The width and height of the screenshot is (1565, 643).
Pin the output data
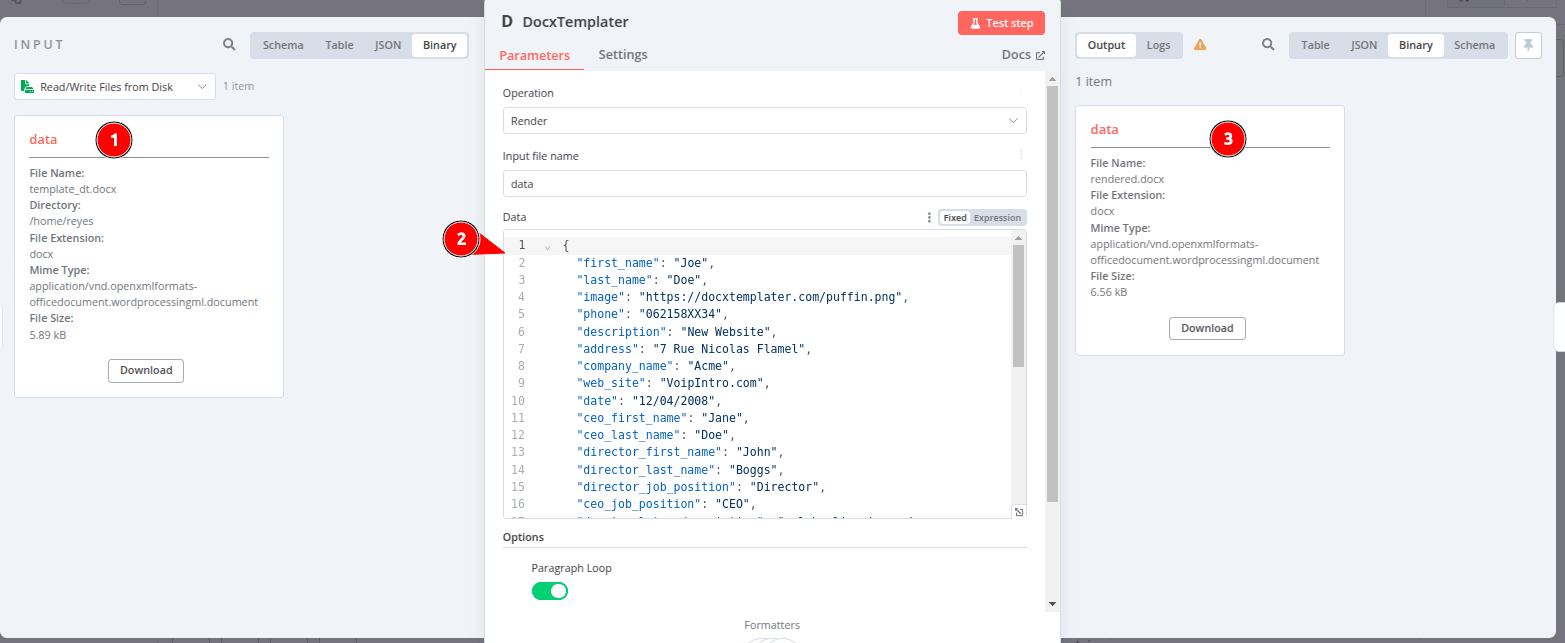[1528, 45]
